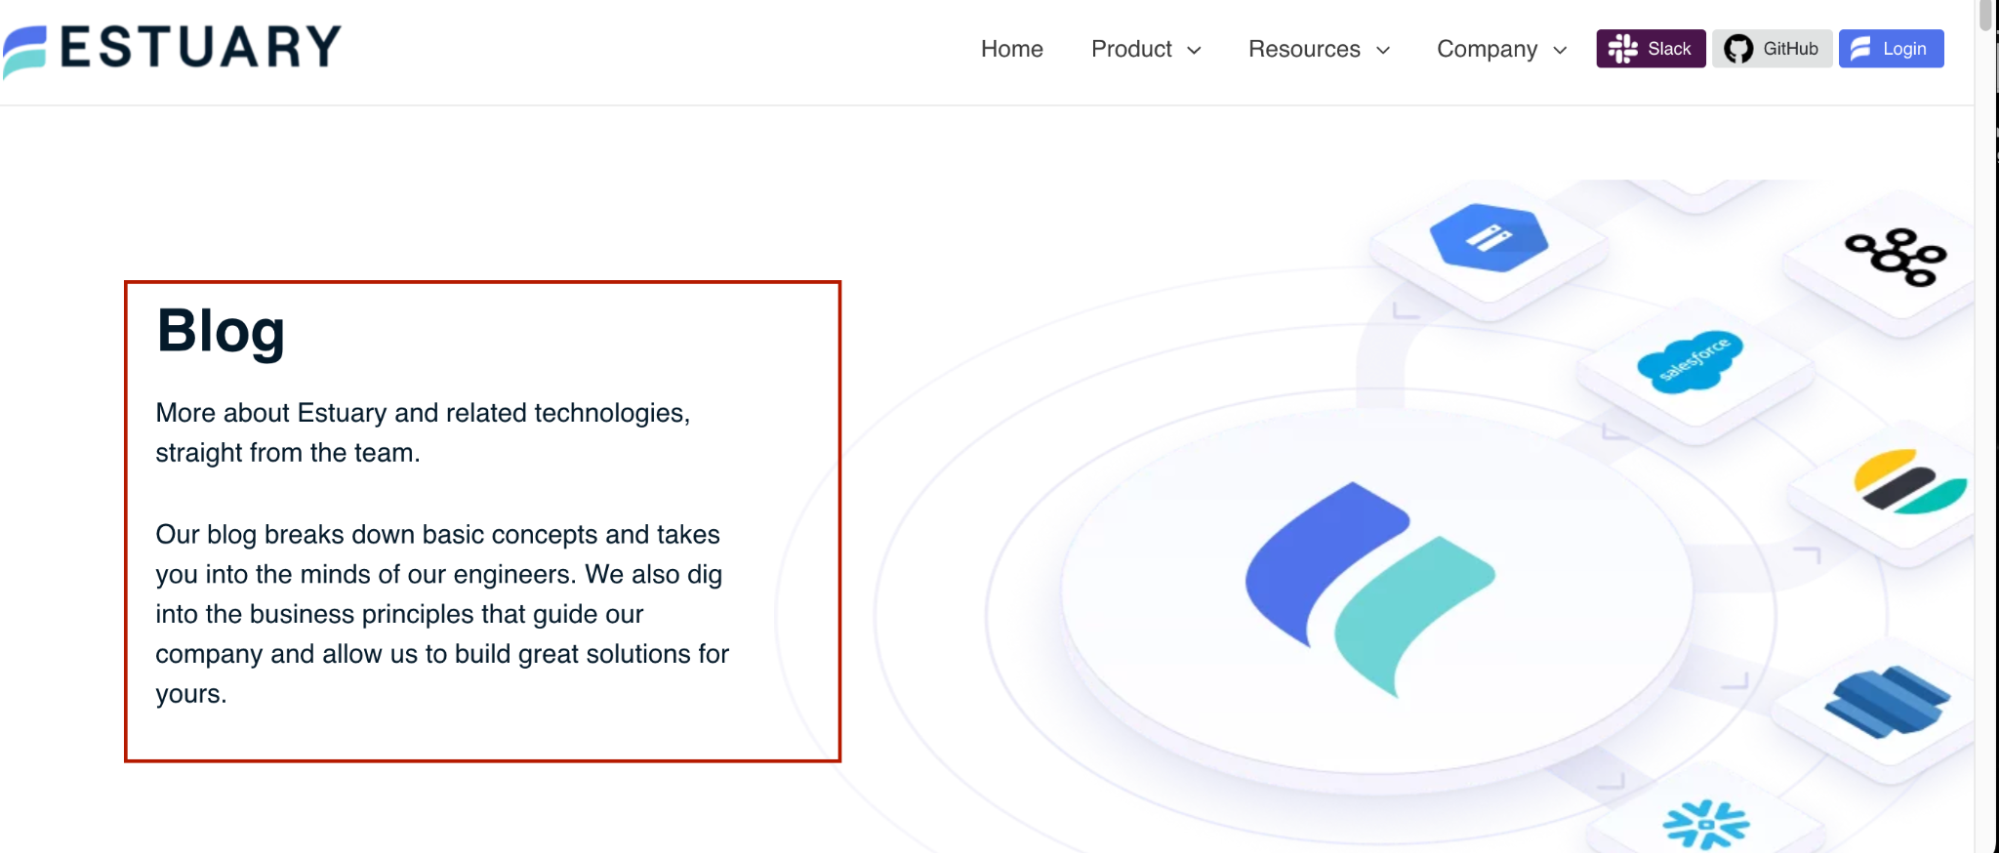The image size is (1999, 854).
Task: Click the GitHub octocat icon
Action: (x=1738, y=49)
